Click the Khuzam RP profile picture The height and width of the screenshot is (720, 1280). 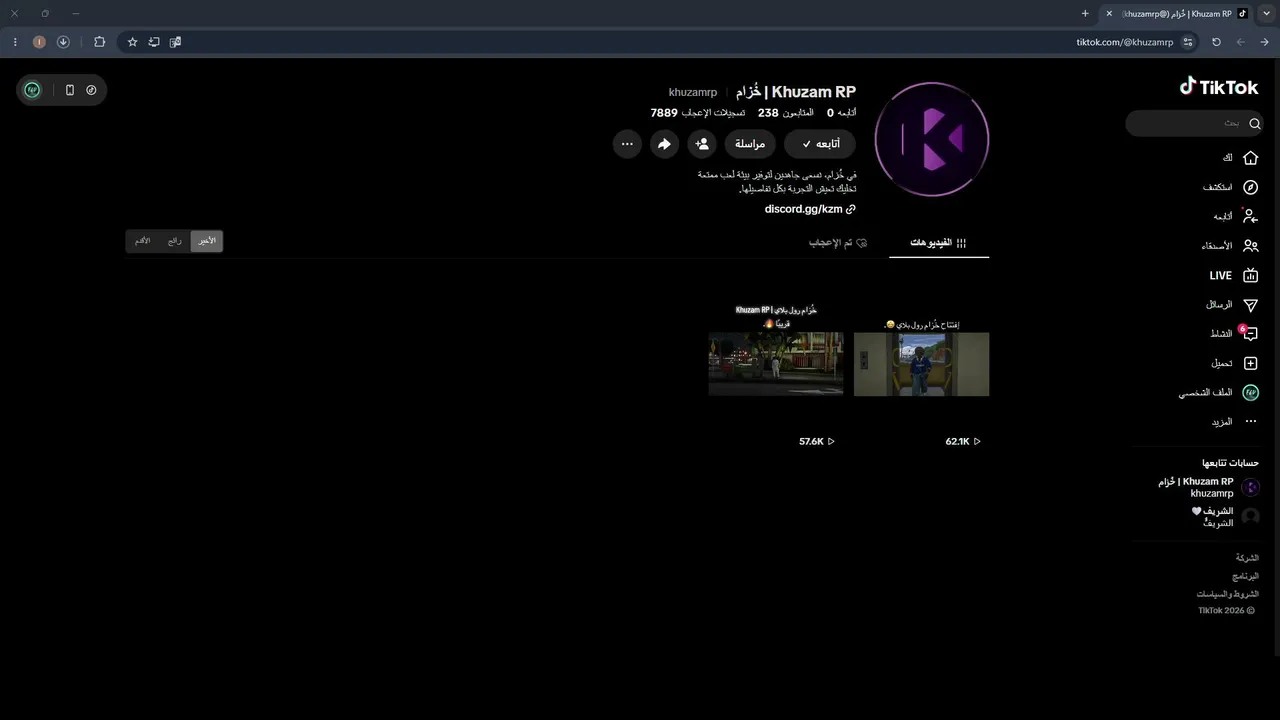[932, 140]
